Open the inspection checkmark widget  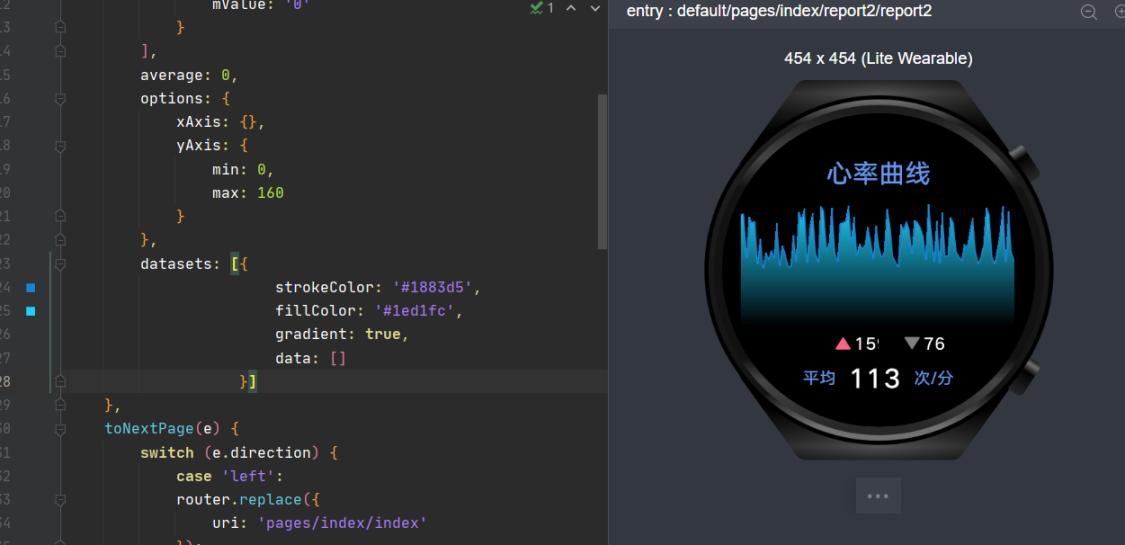[542, 8]
